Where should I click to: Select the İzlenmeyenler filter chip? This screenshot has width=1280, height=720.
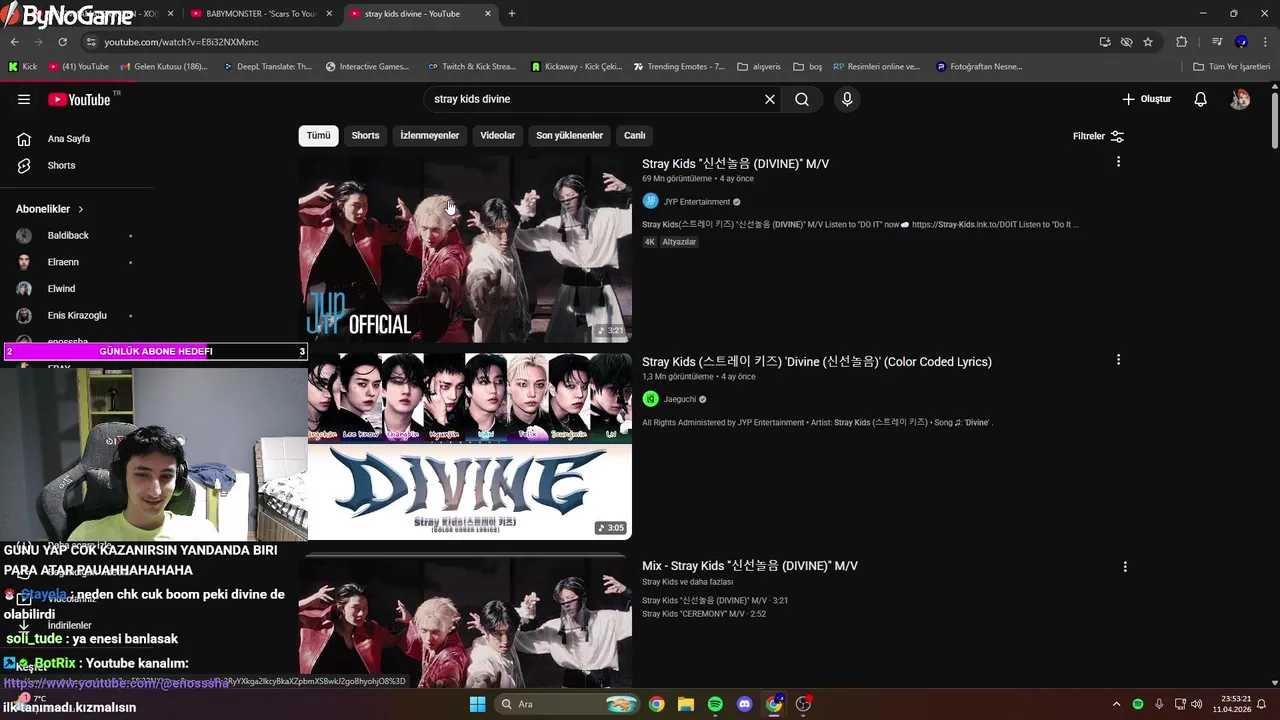click(430, 136)
